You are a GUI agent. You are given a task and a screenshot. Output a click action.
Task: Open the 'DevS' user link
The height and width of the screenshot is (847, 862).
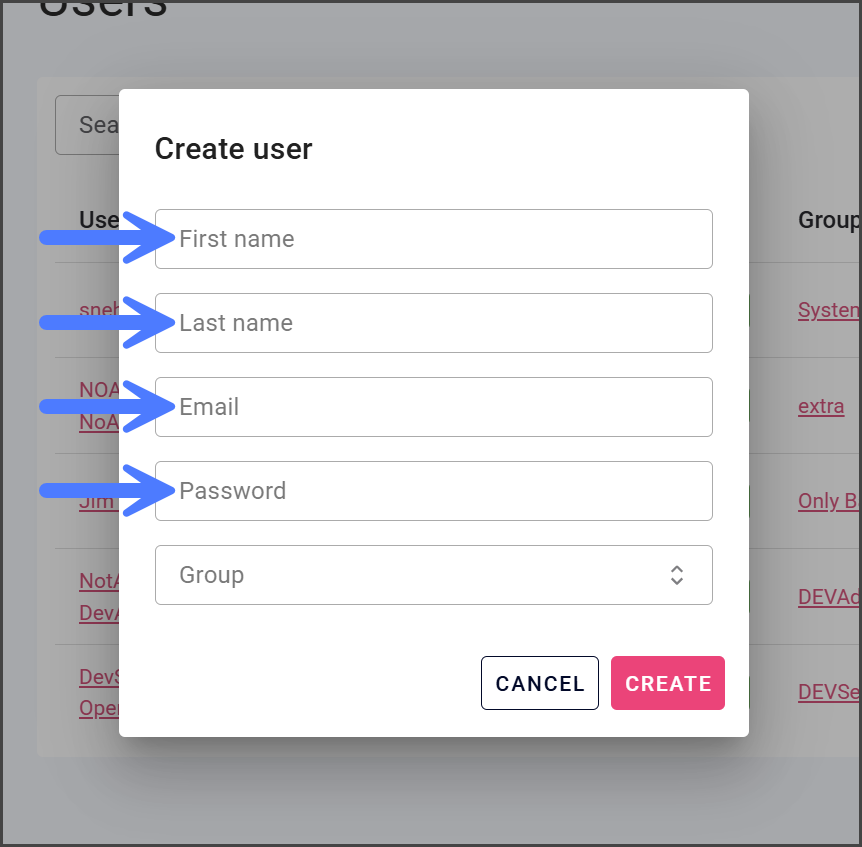coord(99,677)
